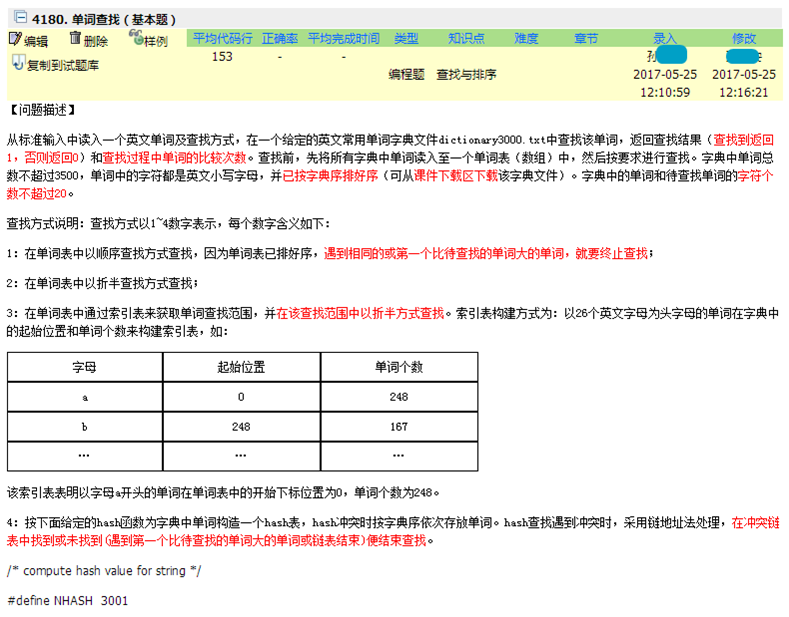This screenshot has width=789, height=617.
Task: Click the 起始位置 table header cell
Action: tap(241, 367)
